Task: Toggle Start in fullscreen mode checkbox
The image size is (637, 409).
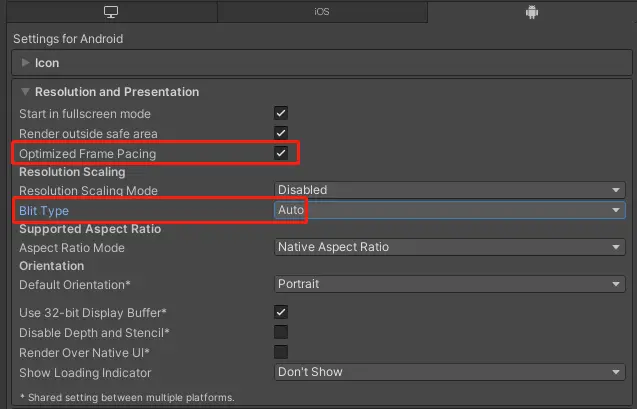Action: click(x=281, y=113)
